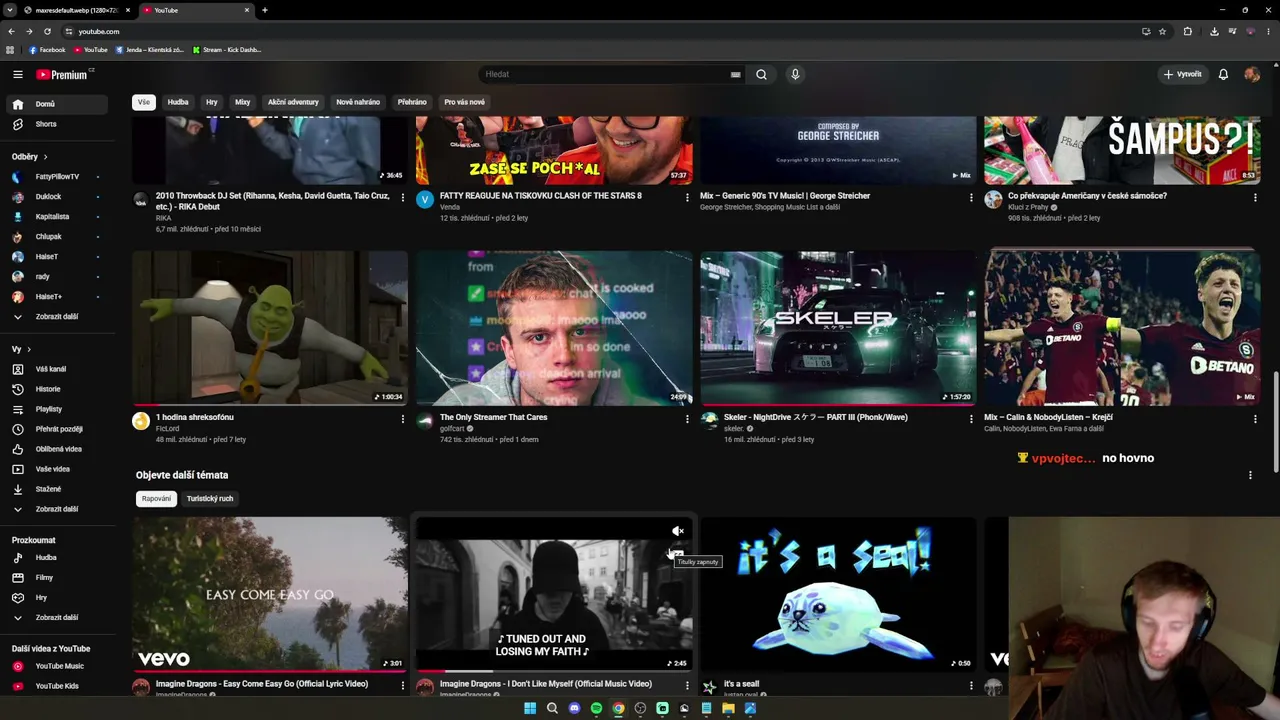This screenshot has height=720, width=1280.
Task: Select the Mixy filter chip
Action: (242, 102)
